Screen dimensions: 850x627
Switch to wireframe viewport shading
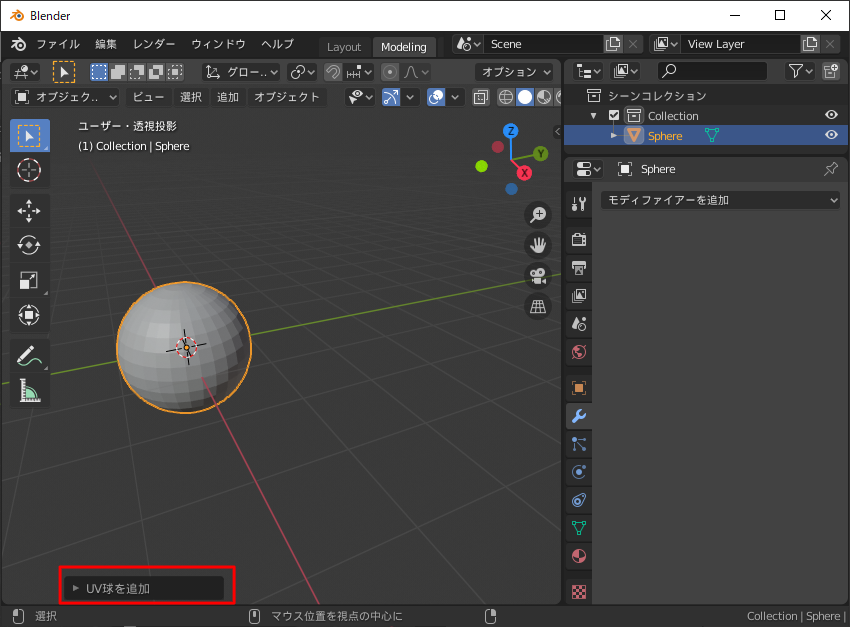coord(506,97)
